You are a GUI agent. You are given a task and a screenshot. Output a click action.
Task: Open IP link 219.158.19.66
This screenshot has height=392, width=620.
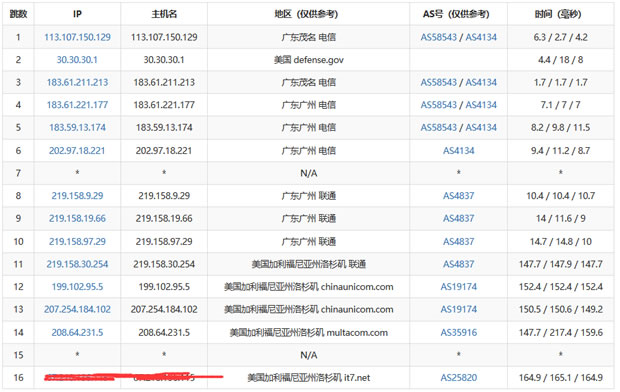click(78, 218)
